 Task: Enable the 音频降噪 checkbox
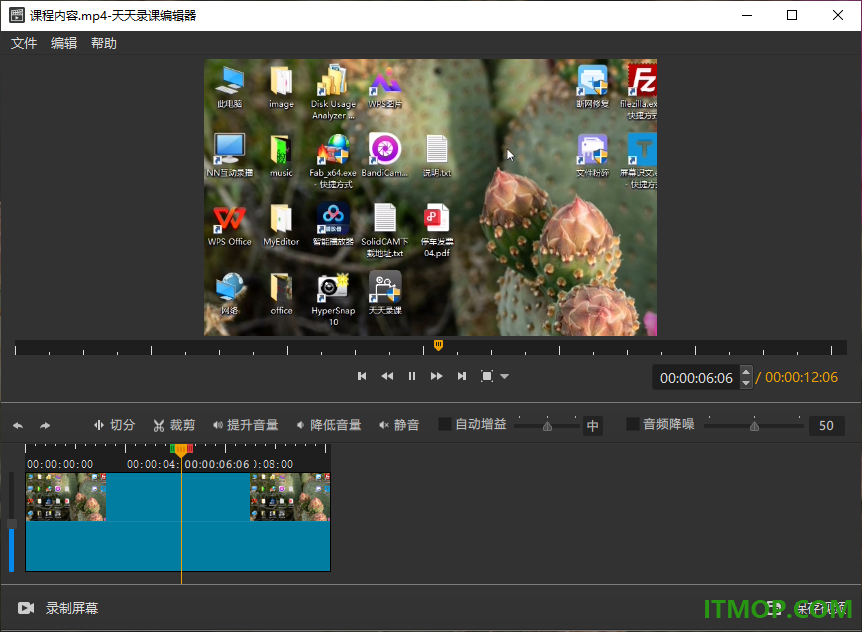tap(633, 424)
